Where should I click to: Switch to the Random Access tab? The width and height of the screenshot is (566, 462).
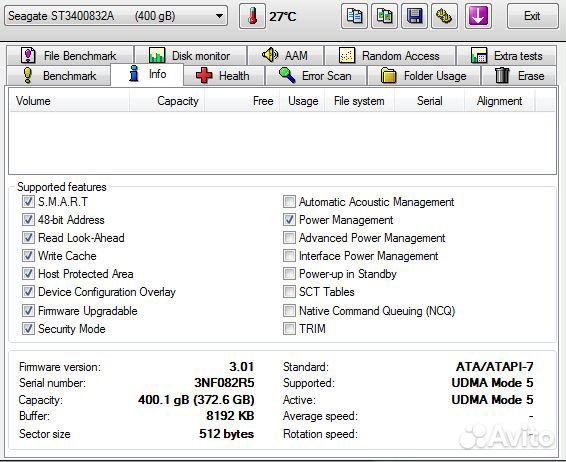click(x=390, y=56)
